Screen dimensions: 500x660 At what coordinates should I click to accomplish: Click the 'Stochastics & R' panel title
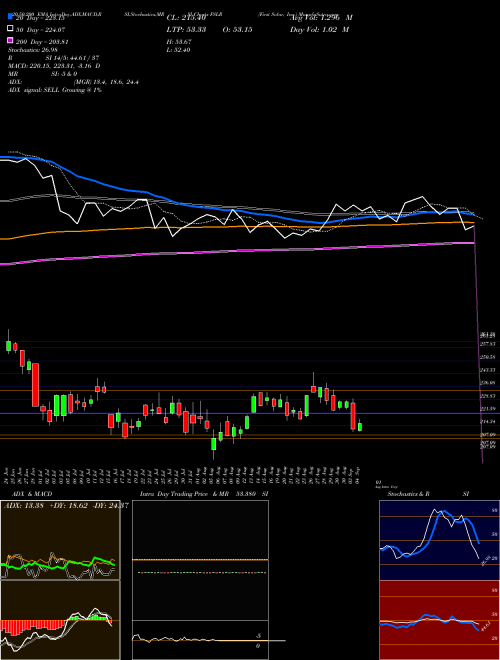(x=409, y=494)
